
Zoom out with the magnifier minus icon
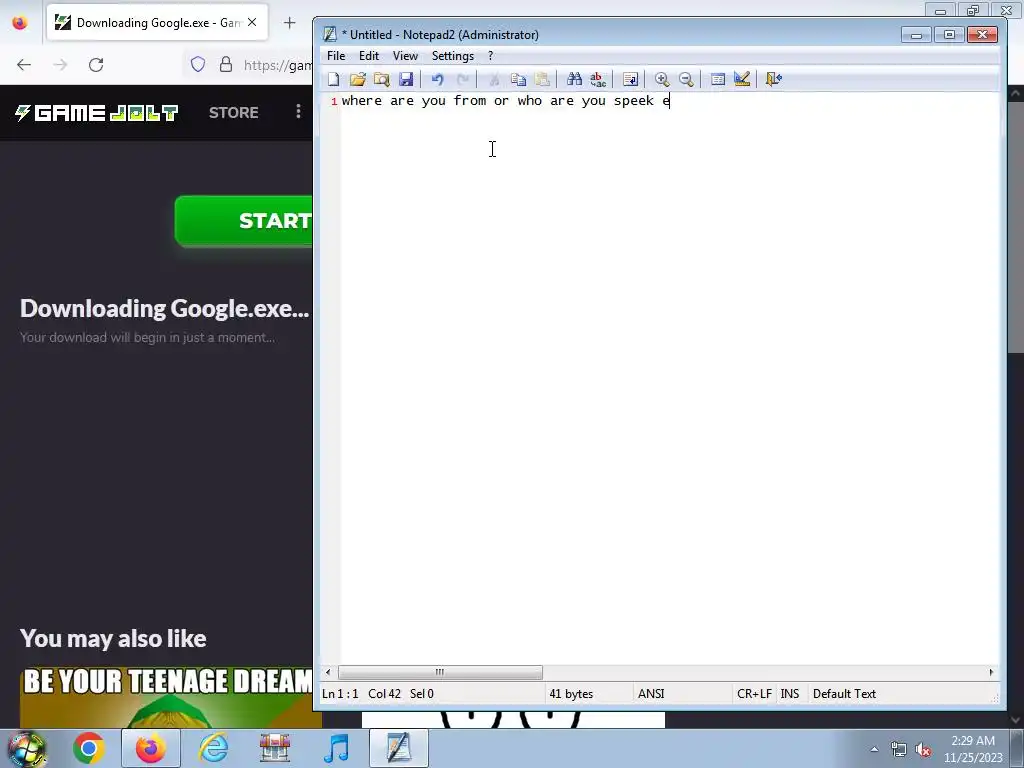click(686, 79)
